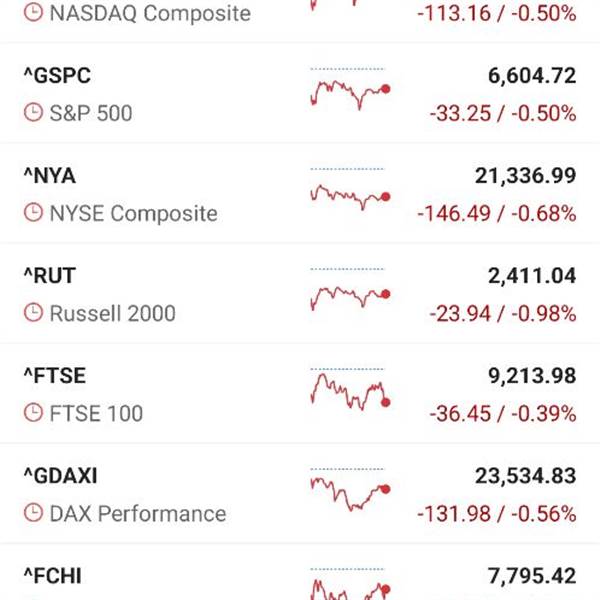Tap the ^RUT ticker symbol
The height and width of the screenshot is (600, 600).
(x=49, y=276)
